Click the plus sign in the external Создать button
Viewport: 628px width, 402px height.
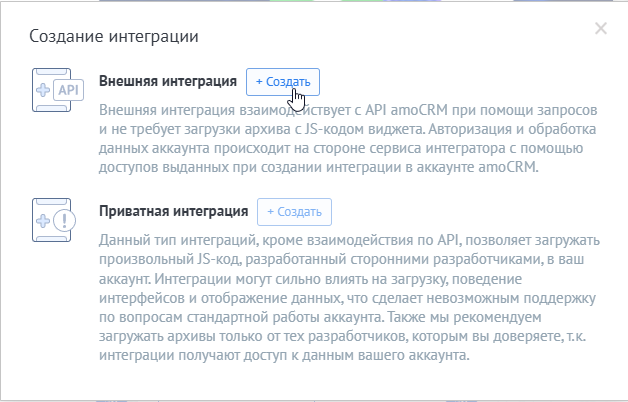pos(259,81)
